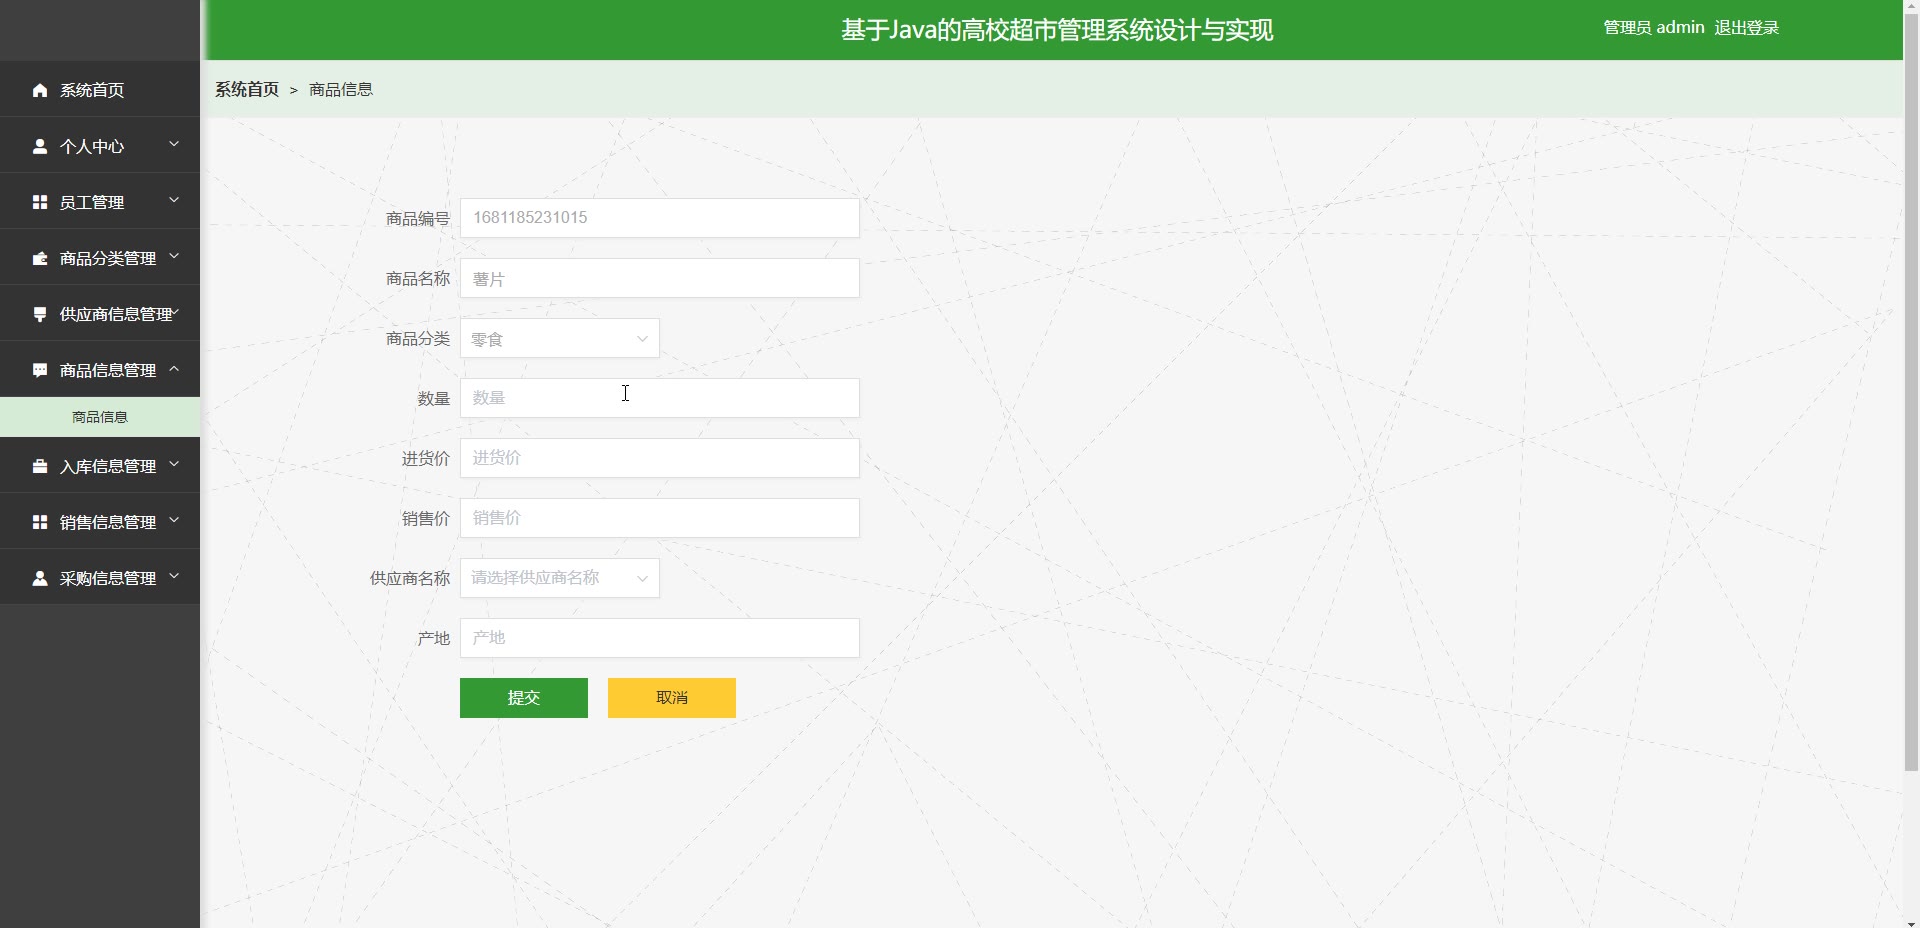Click the 退出登录 link

coord(1747,28)
